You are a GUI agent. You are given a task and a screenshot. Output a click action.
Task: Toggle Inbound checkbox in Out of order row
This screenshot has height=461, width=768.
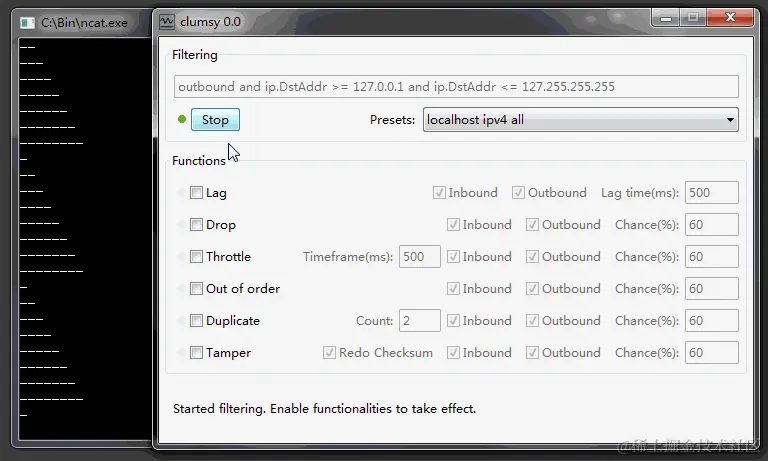[454, 289]
